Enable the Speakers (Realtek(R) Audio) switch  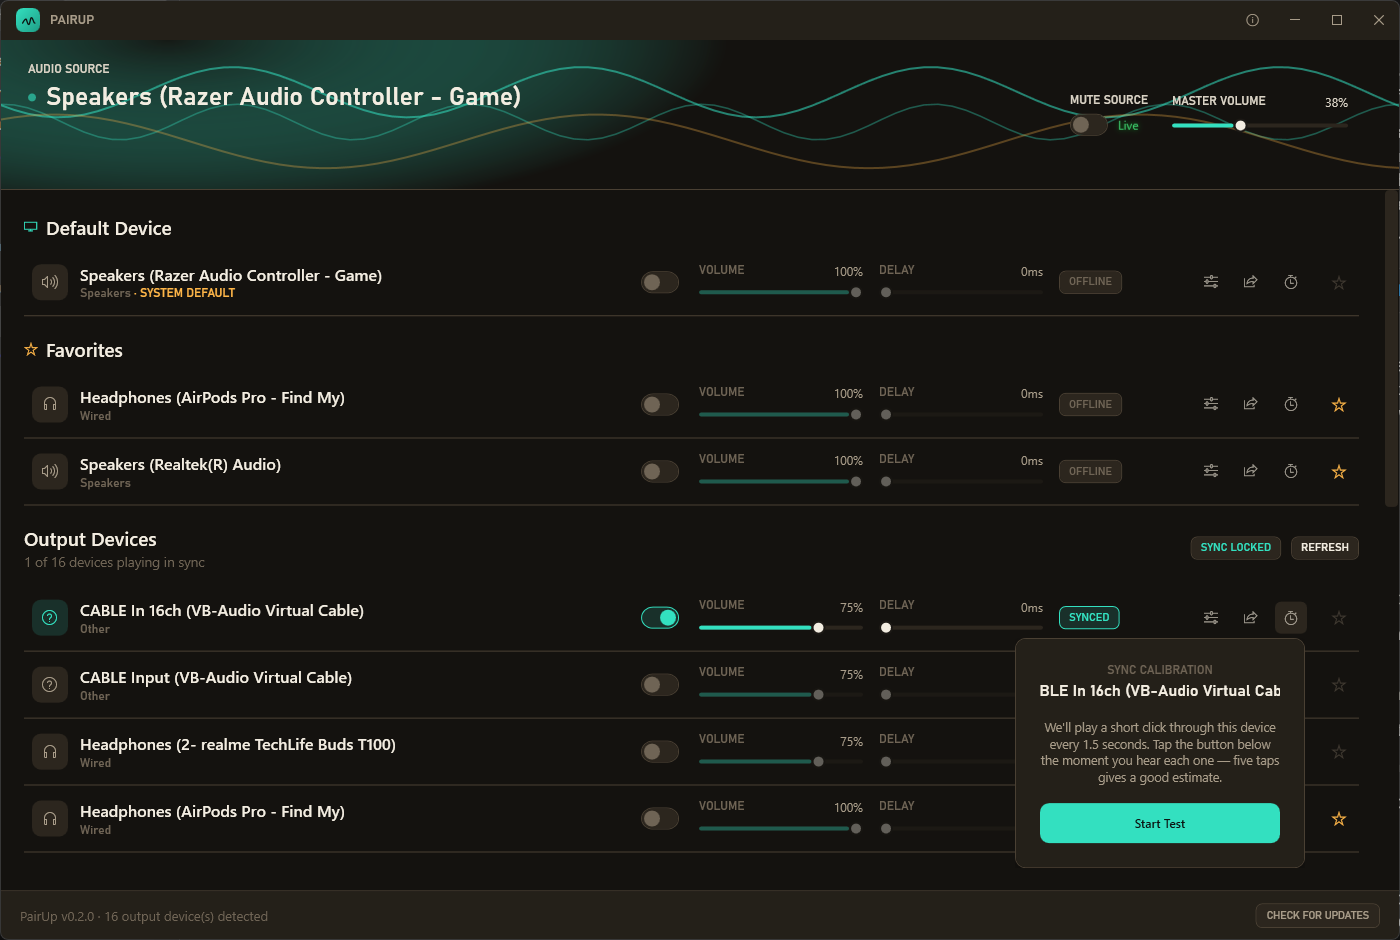point(660,471)
